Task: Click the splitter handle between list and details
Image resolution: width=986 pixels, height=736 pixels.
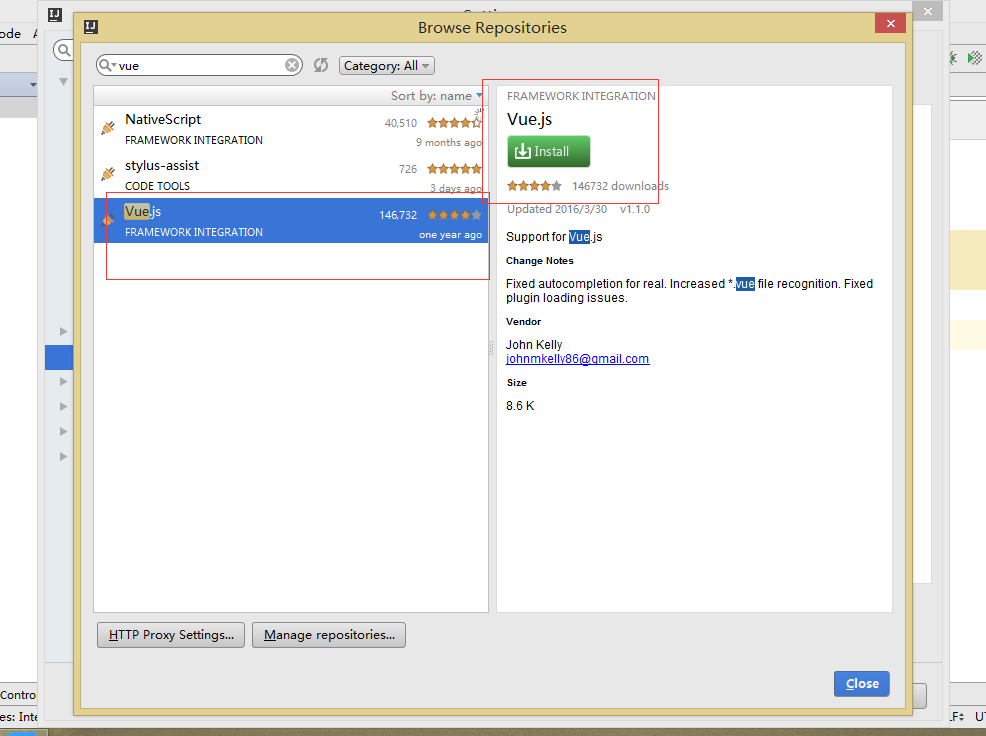Action: click(492, 348)
